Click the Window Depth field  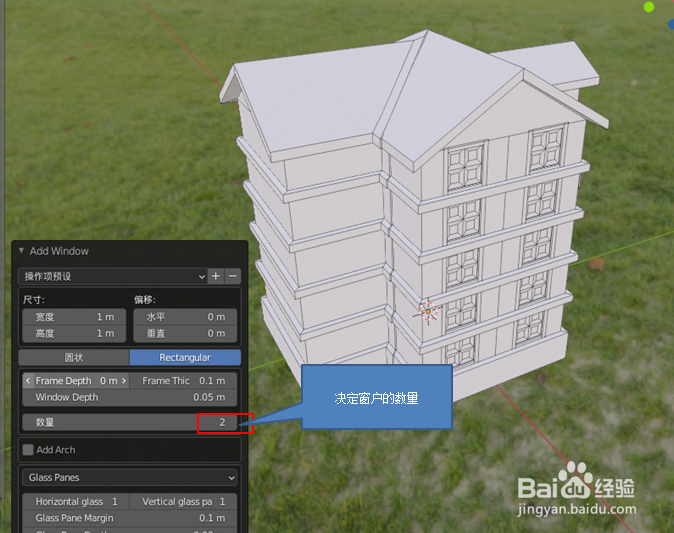[x=130, y=397]
